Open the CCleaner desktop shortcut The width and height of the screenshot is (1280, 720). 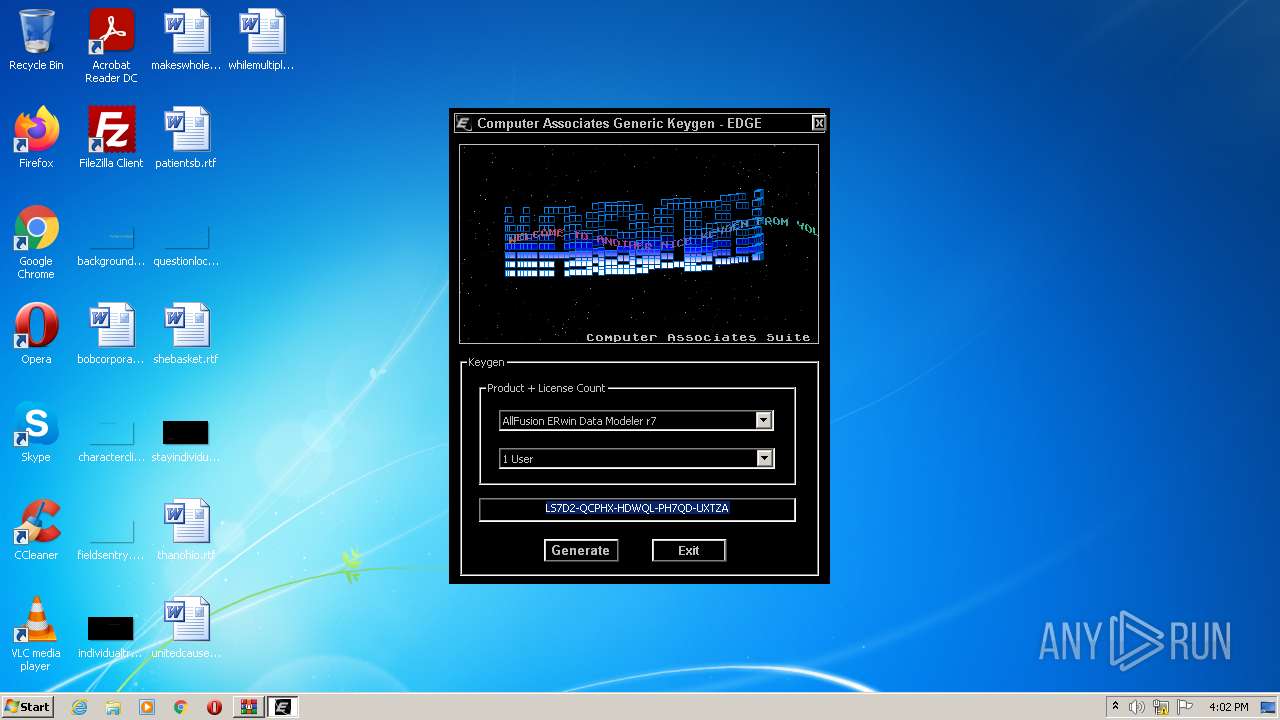tap(36, 530)
